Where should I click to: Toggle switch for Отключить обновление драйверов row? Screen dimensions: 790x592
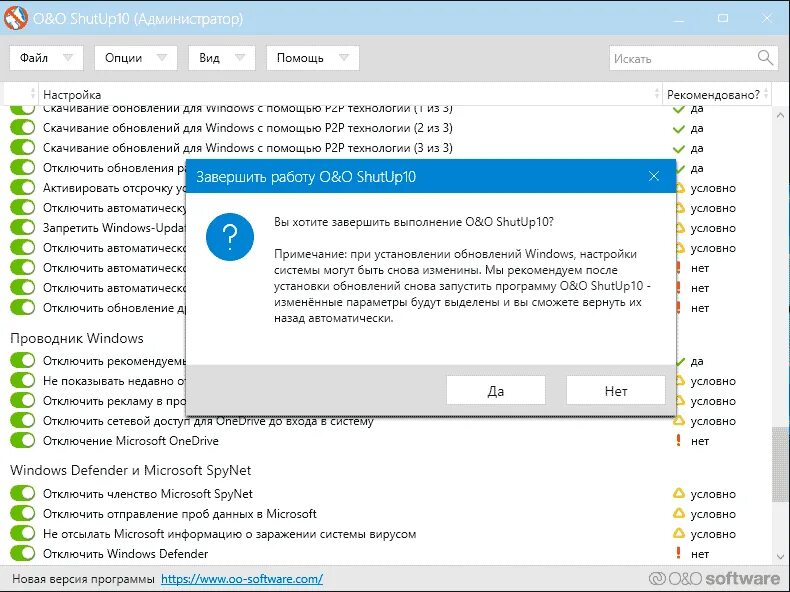click(x=22, y=307)
